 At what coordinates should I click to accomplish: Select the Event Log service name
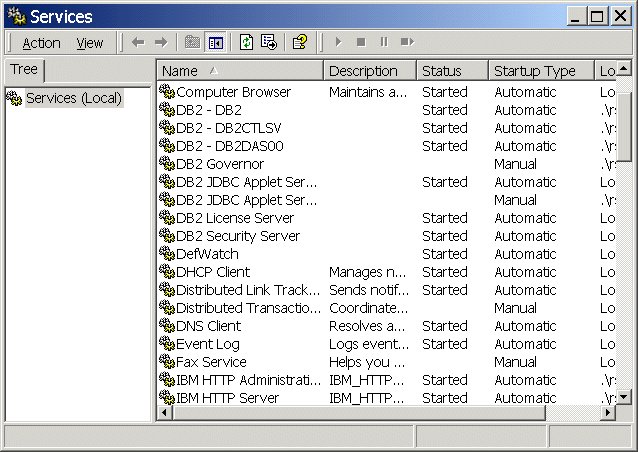(208, 344)
